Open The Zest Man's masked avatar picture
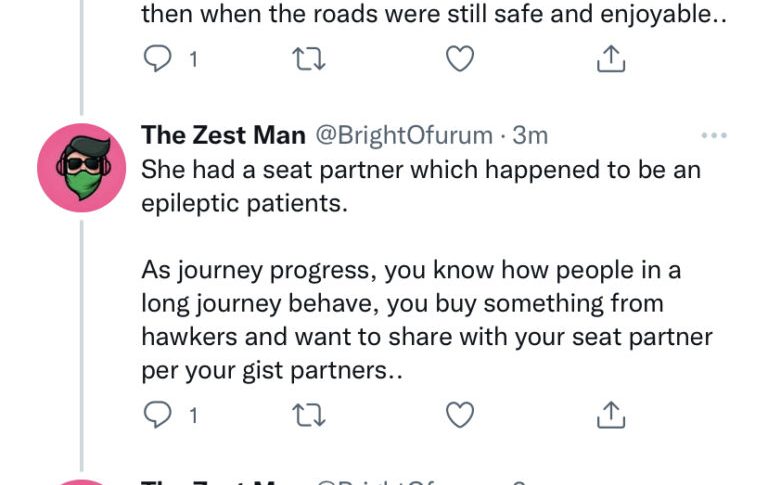768x485 pixels. click(81, 167)
